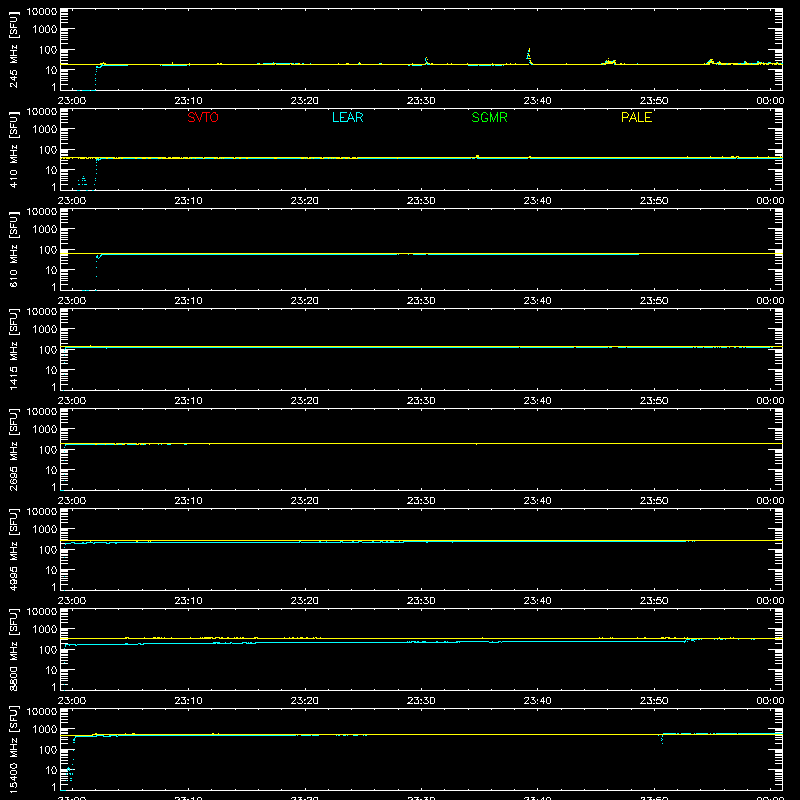
Task: Click the yellow PALE station legend label
Action: point(636,117)
